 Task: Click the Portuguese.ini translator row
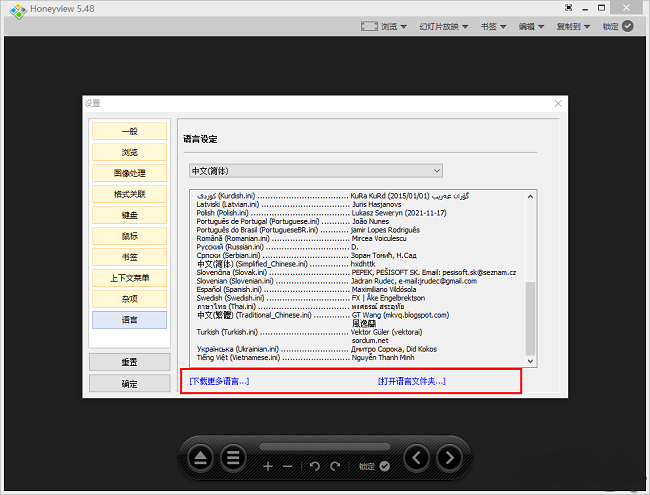pyautogui.click(x=293, y=221)
